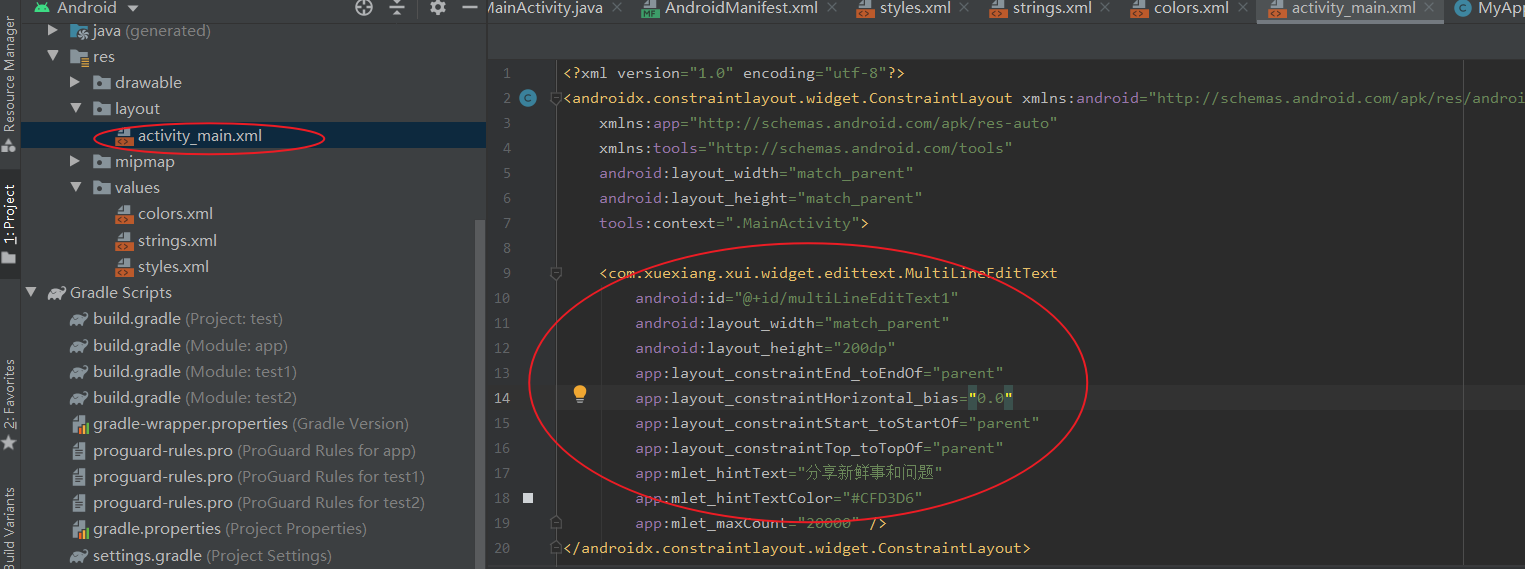Screen dimensions: 1525x569
Task: Switch to the strings.xml editor tab
Action: coord(1051,8)
